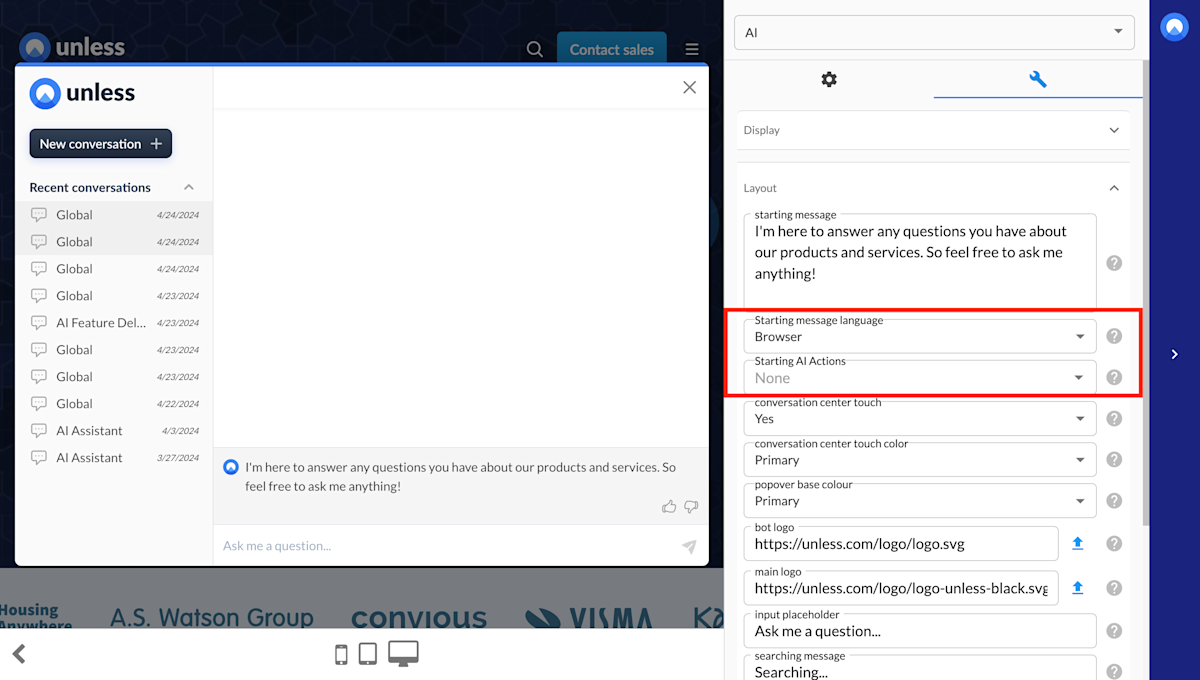The height and width of the screenshot is (680, 1200).
Task: Open the search magnifier icon
Action: (534, 48)
